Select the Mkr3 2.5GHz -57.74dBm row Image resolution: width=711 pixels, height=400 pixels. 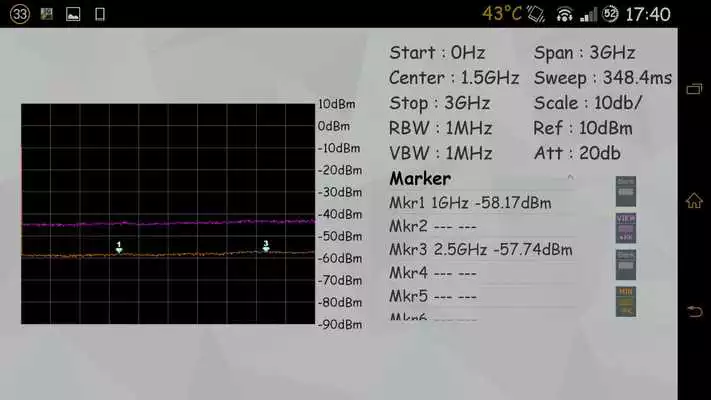[481, 249]
